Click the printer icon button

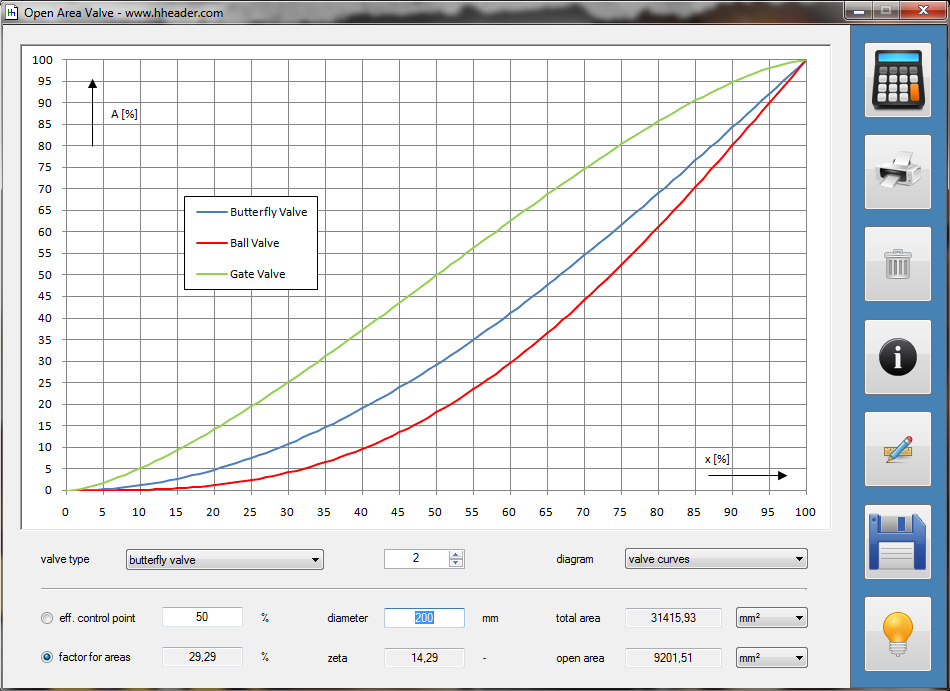(897, 172)
